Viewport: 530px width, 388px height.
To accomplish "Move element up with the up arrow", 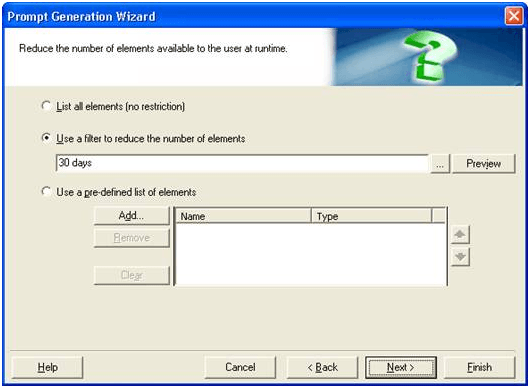I will pos(460,235).
